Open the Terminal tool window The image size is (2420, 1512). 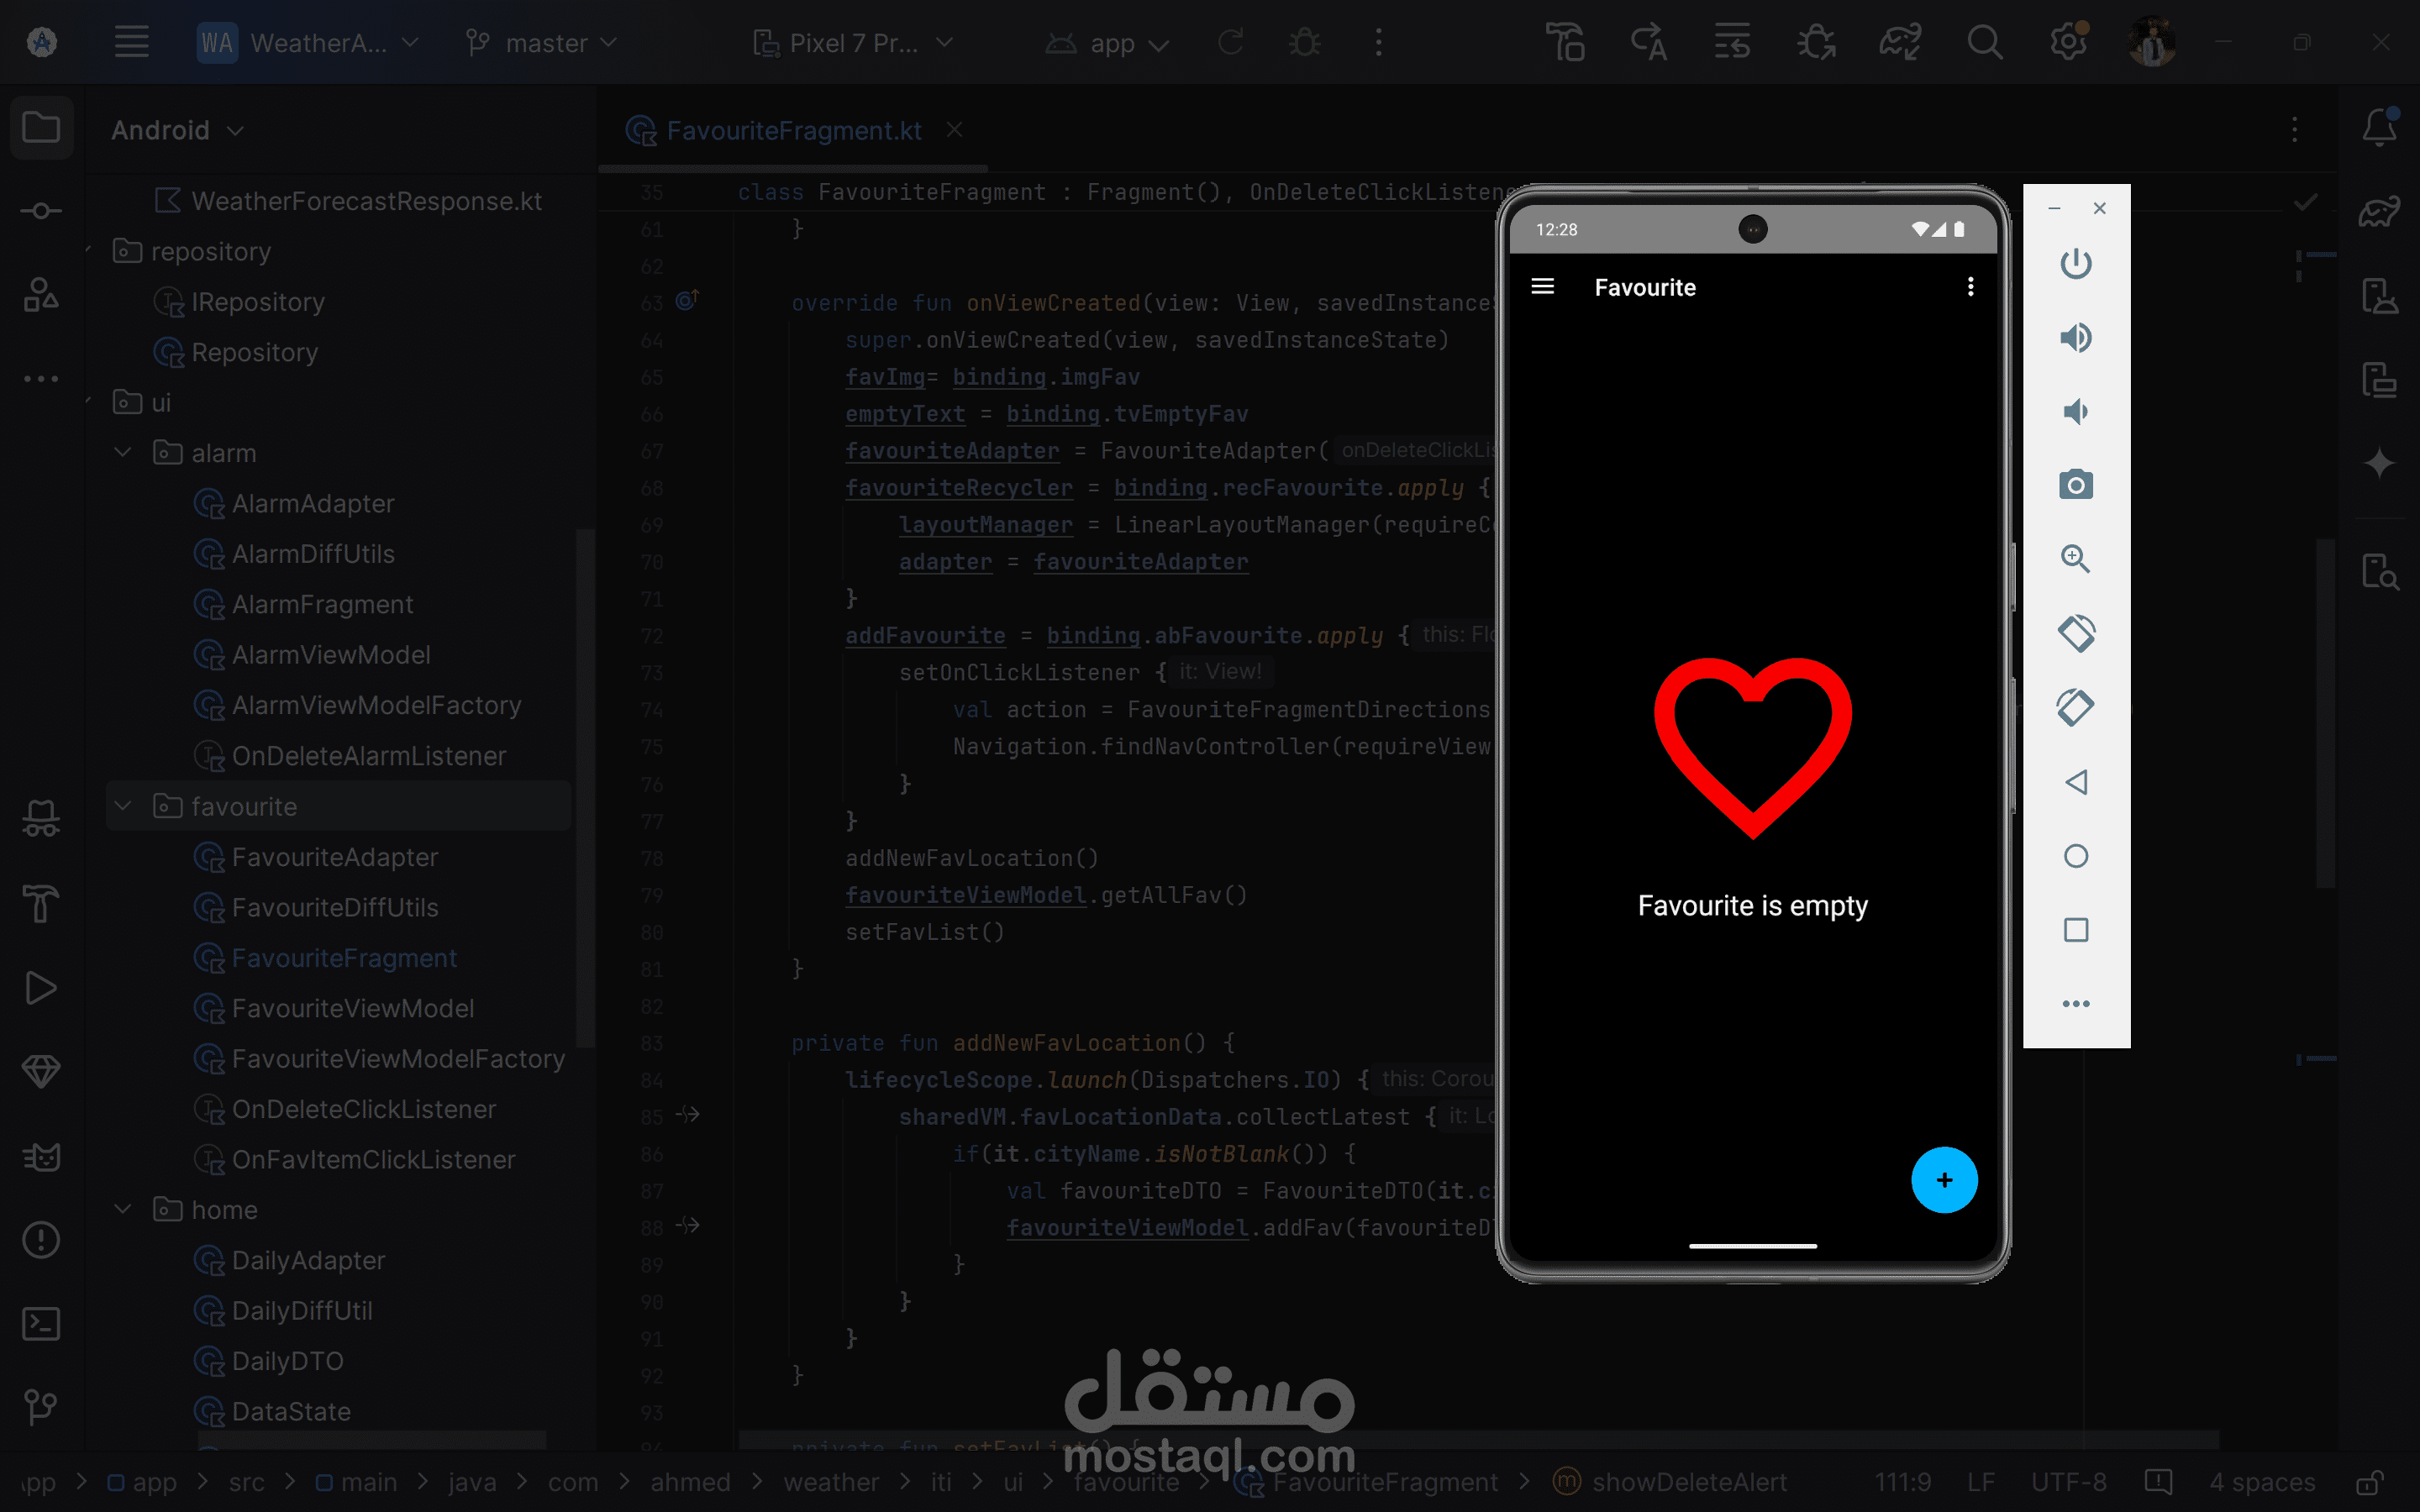[x=41, y=1324]
